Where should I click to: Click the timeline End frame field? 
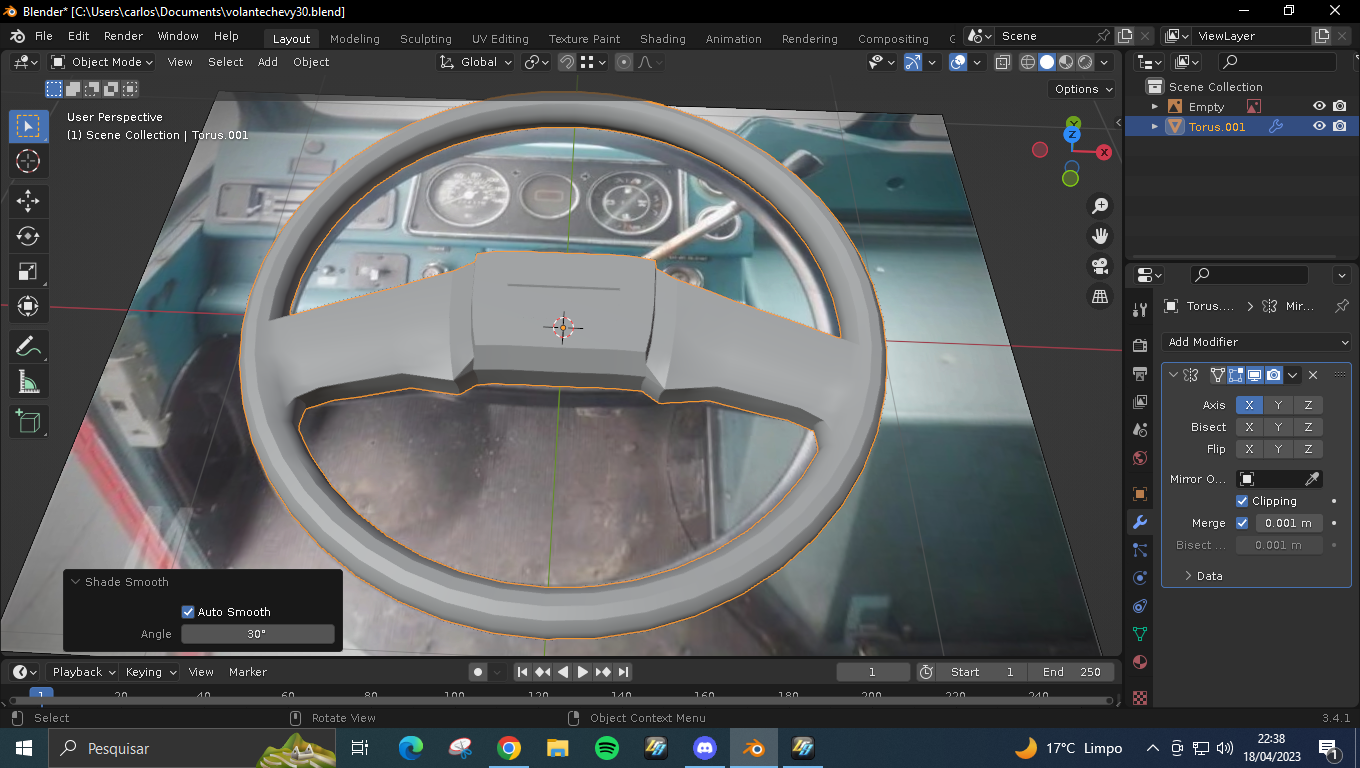click(1069, 672)
